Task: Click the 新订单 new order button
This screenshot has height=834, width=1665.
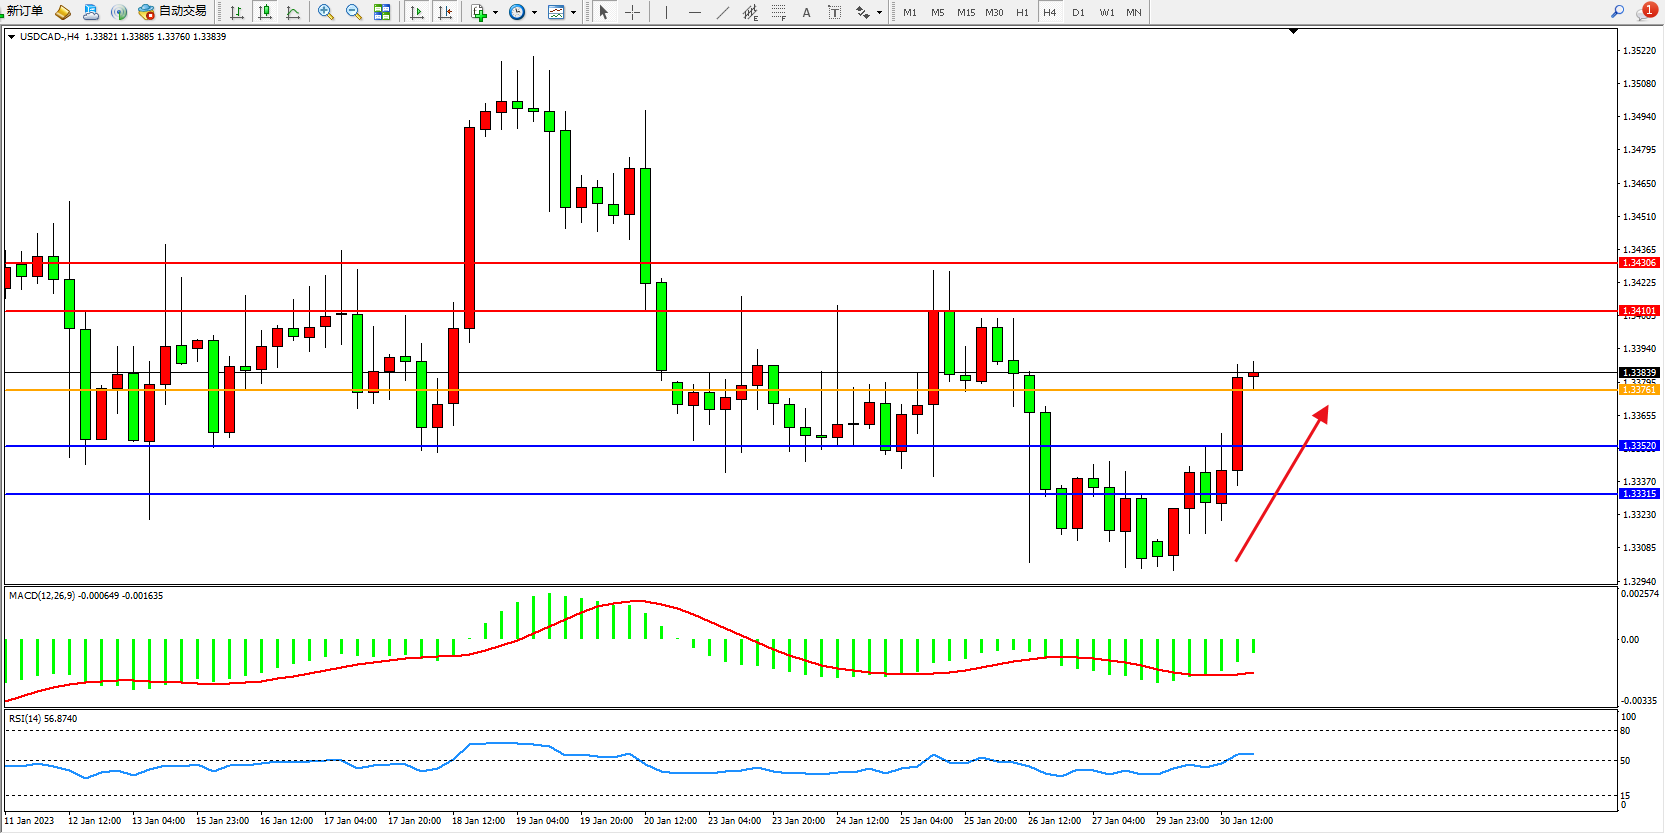Action: pyautogui.click(x=24, y=11)
